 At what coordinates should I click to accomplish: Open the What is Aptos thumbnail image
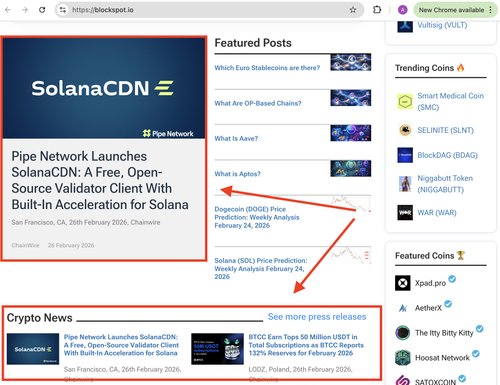coord(351,168)
